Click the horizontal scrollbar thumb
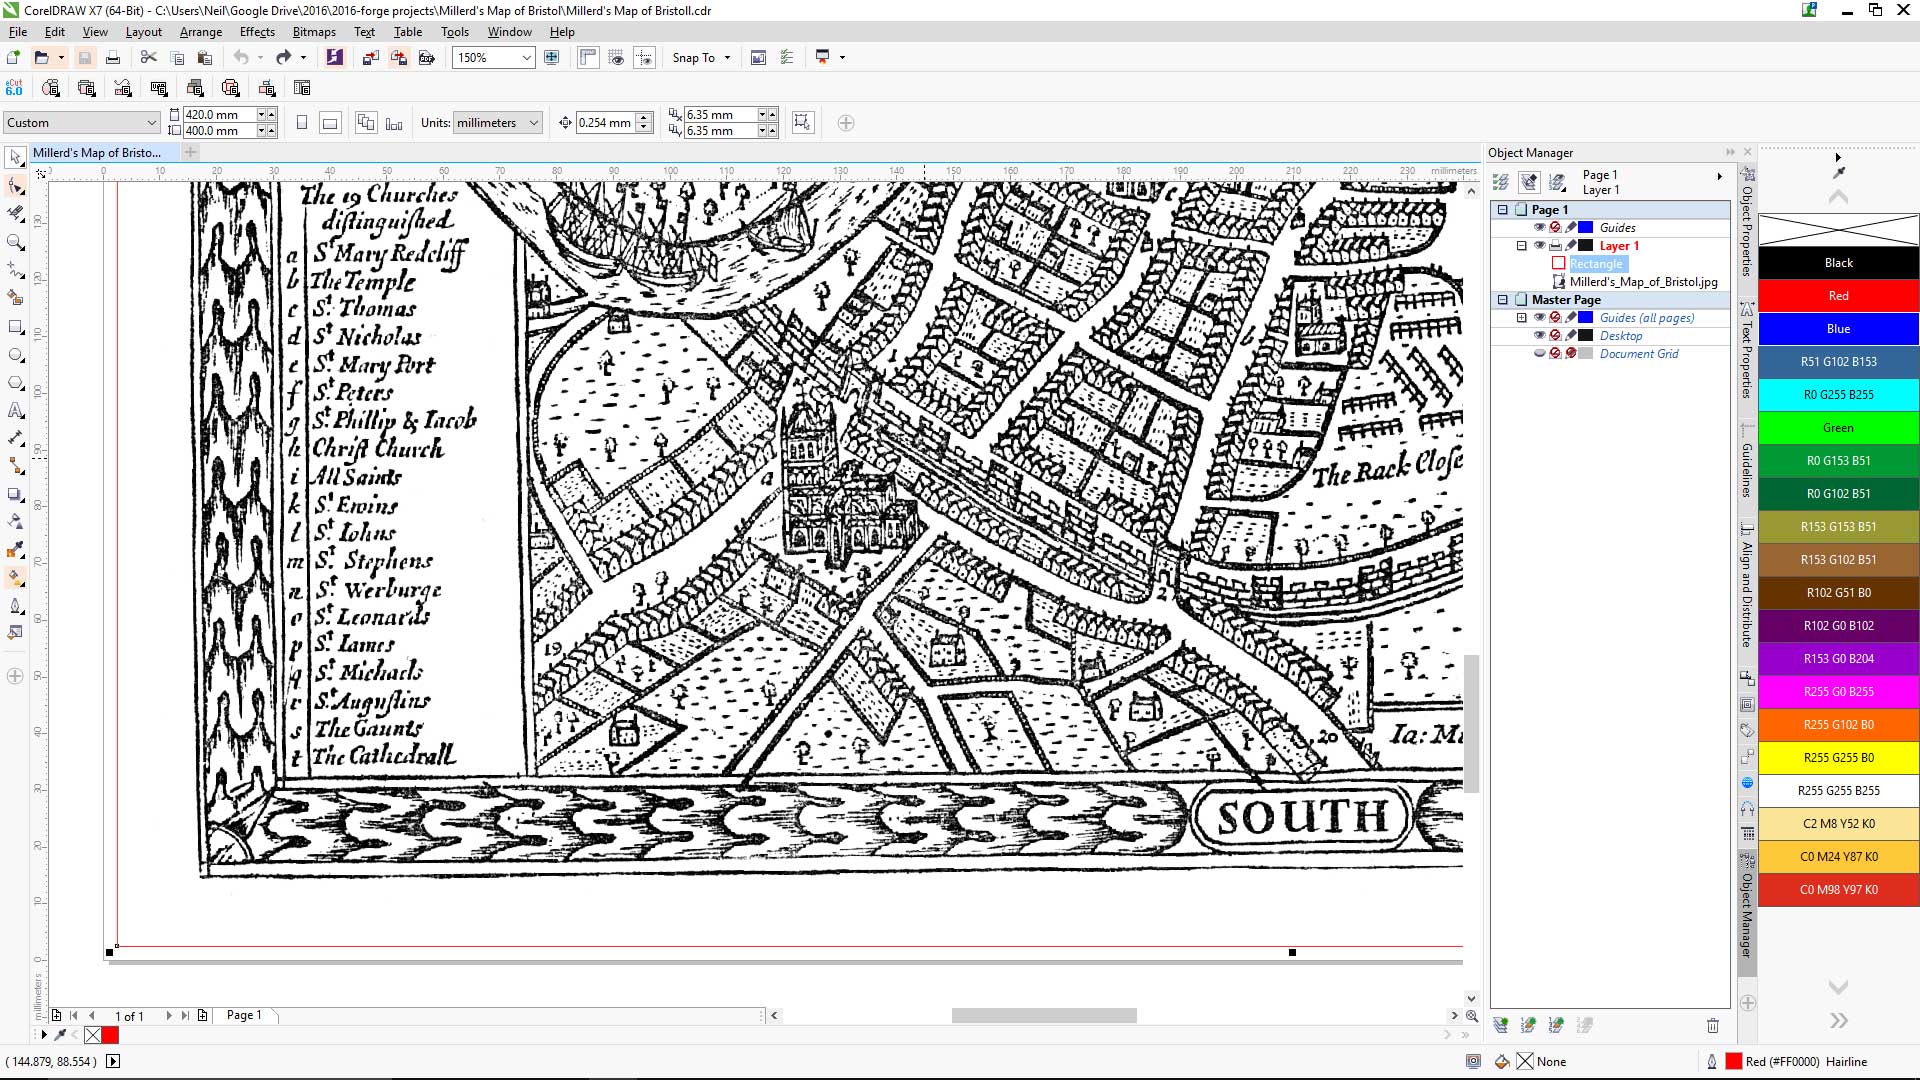 click(1044, 1015)
